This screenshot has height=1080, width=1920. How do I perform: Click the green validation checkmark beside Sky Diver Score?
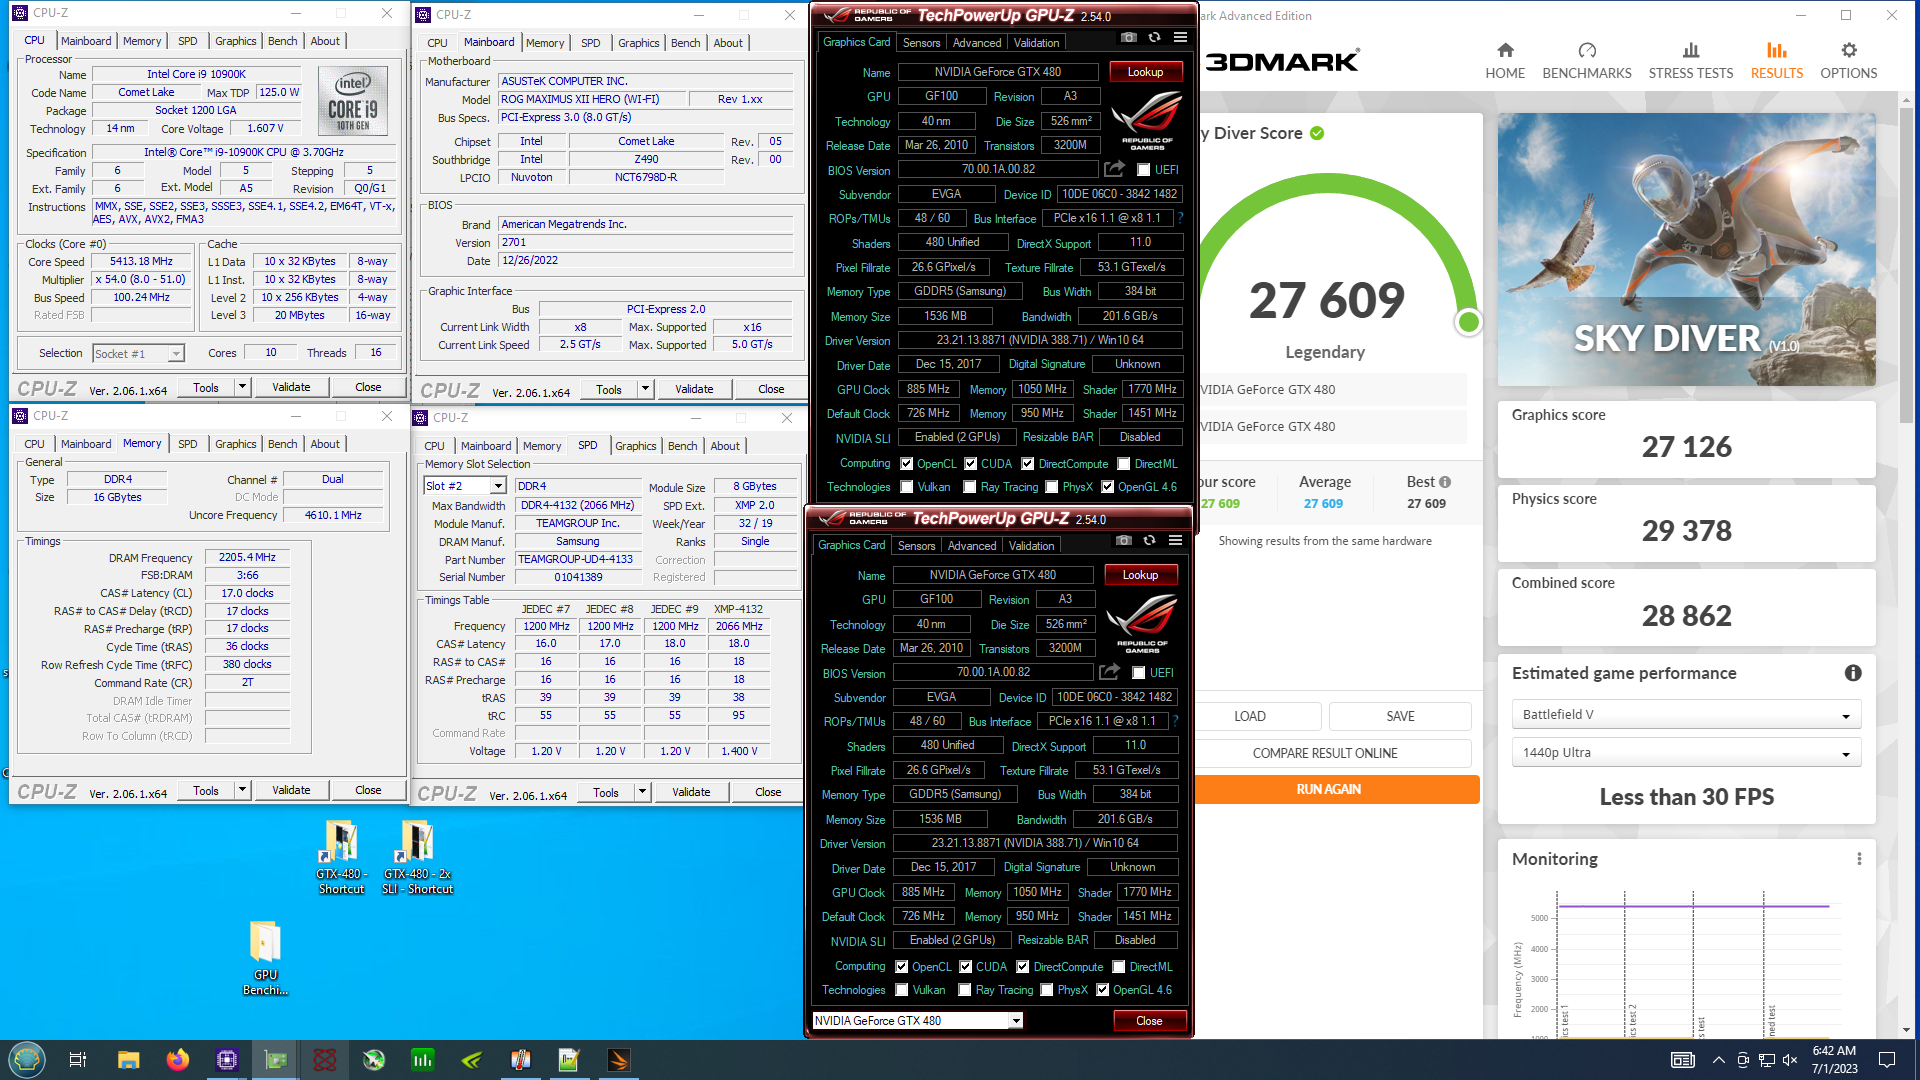(x=1317, y=133)
